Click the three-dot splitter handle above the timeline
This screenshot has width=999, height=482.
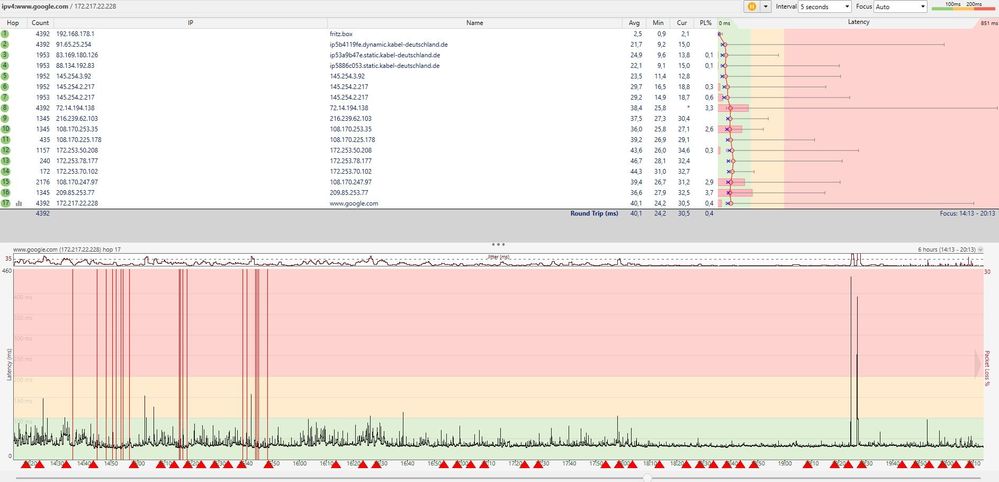(499, 244)
